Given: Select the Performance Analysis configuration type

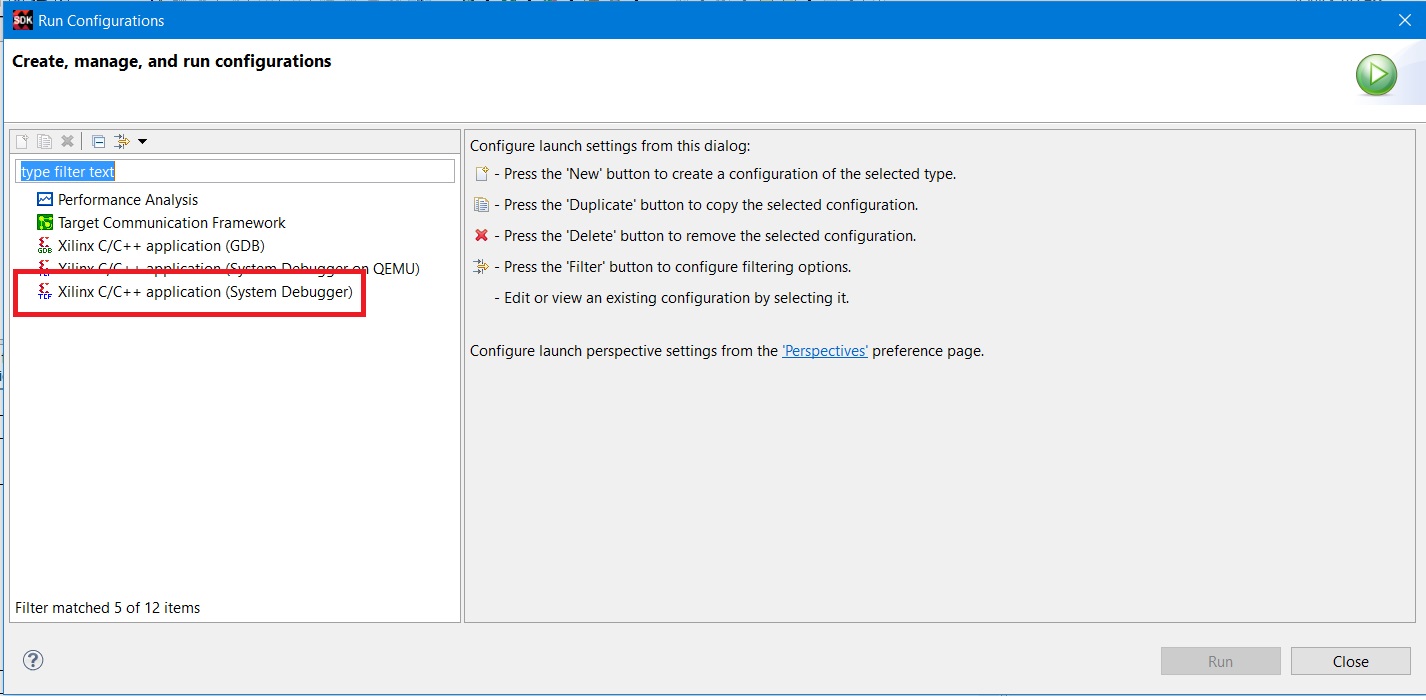Looking at the screenshot, I should [128, 200].
